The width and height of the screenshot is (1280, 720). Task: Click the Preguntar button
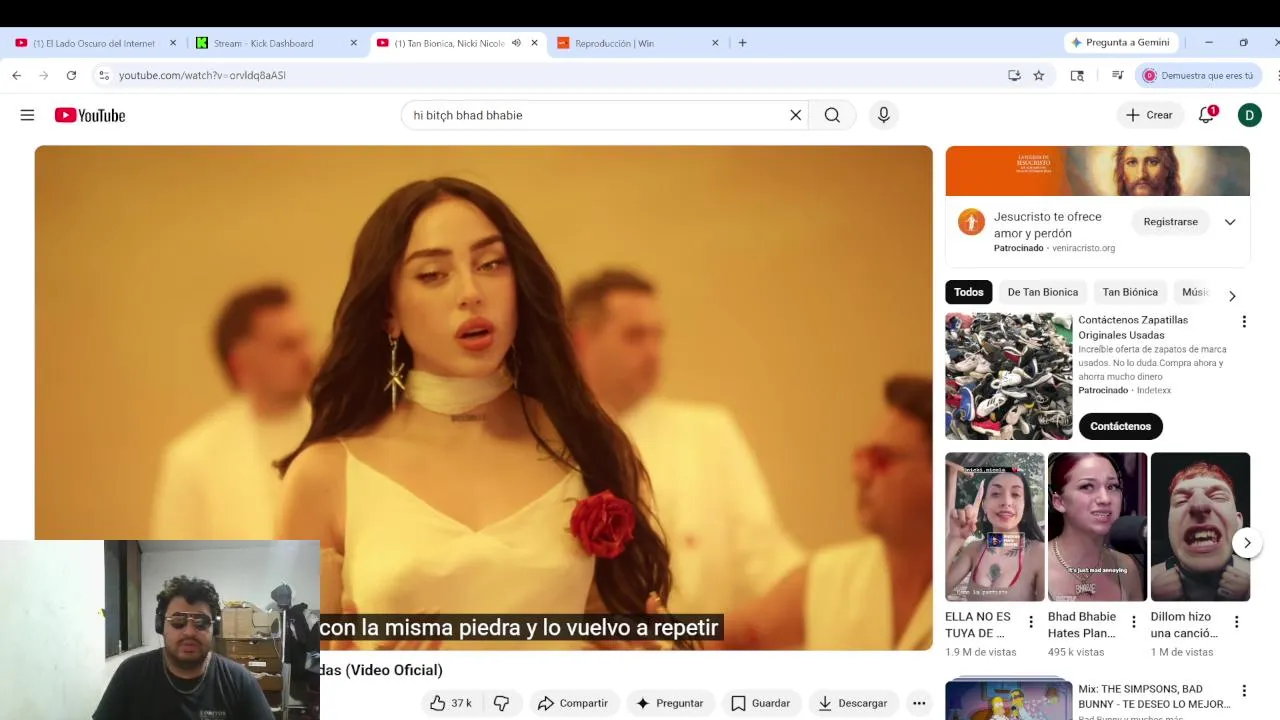[670, 703]
